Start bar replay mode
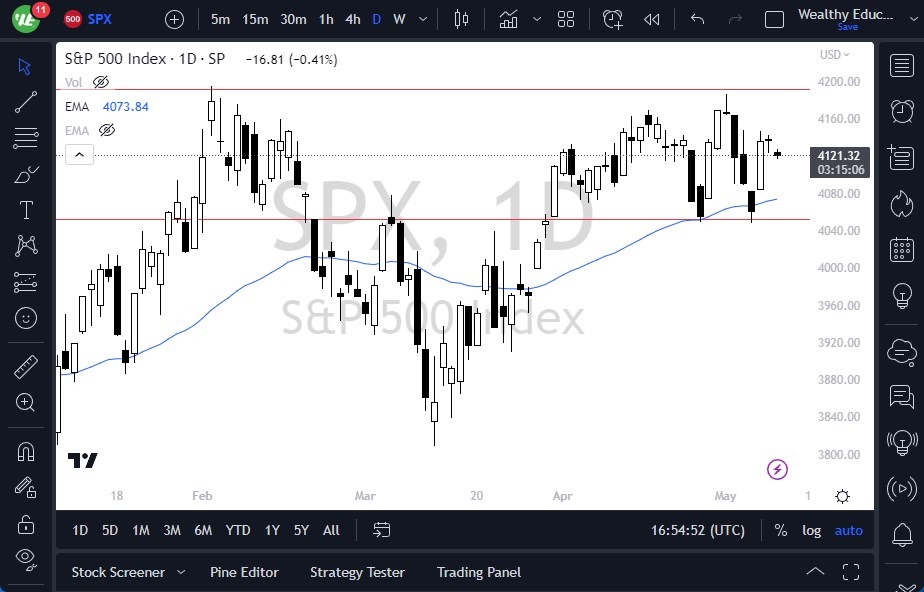 pos(651,19)
